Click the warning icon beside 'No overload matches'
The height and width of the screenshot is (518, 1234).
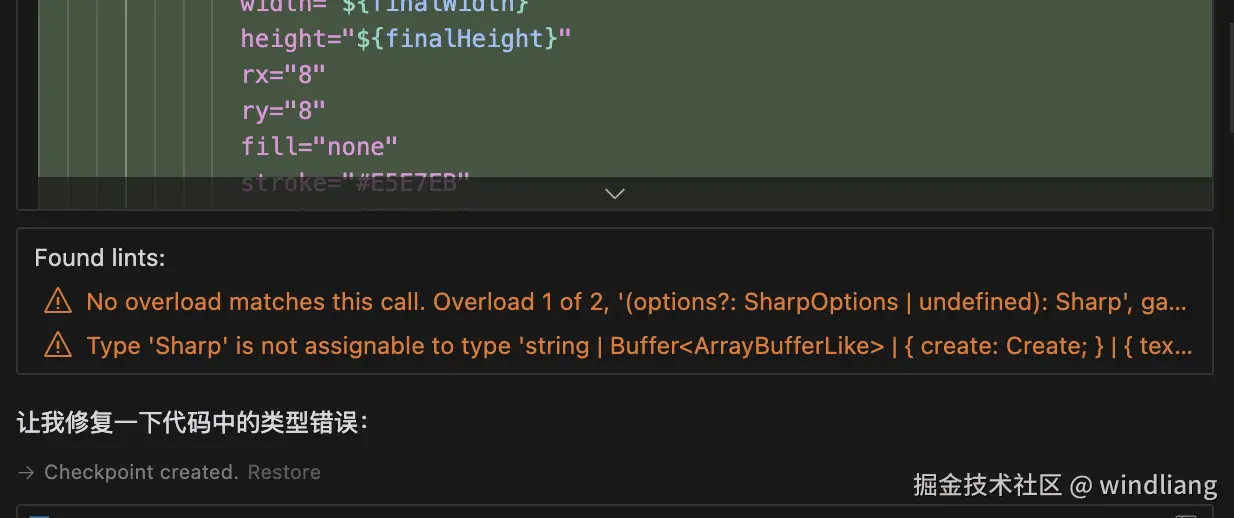point(58,301)
